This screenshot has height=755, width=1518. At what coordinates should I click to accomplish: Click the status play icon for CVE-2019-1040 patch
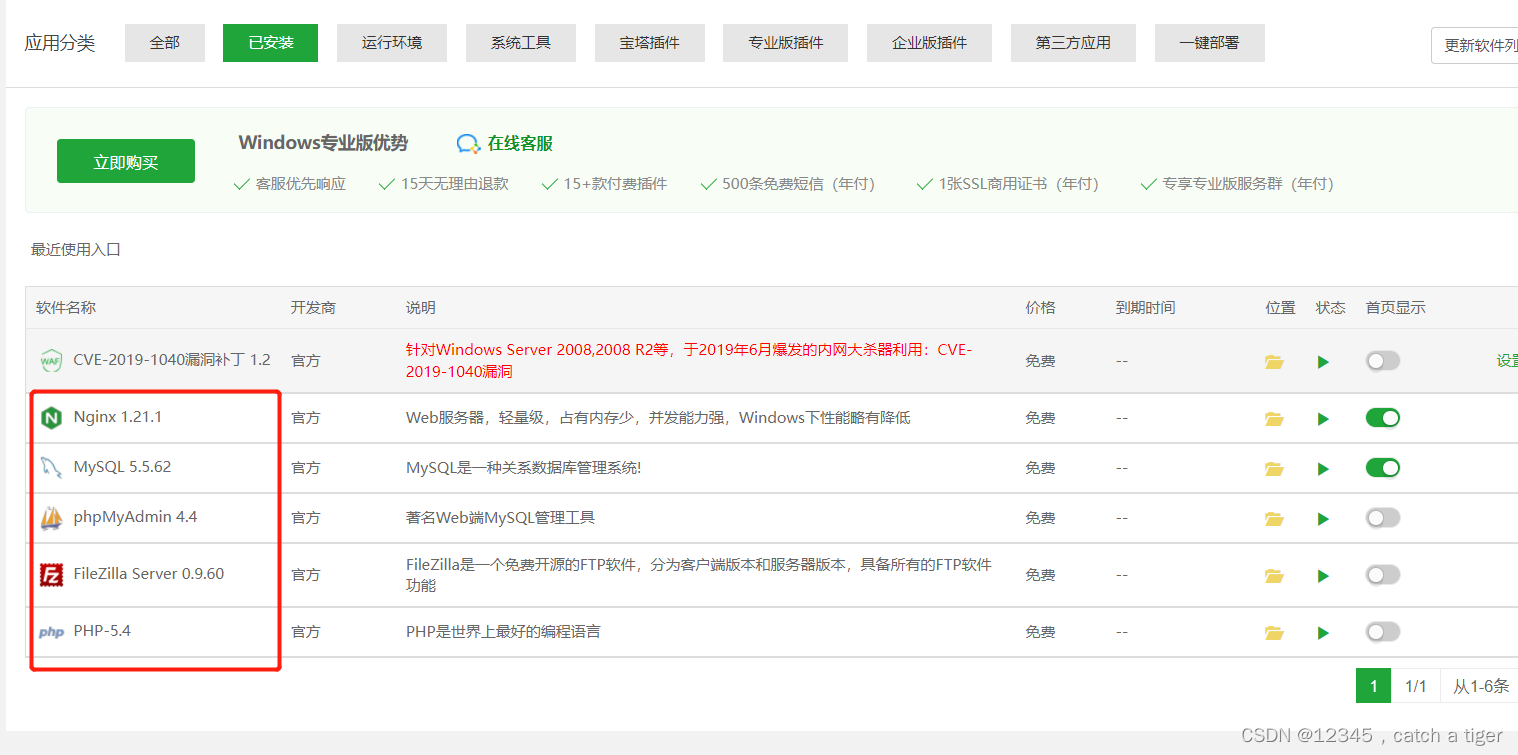[1324, 362]
